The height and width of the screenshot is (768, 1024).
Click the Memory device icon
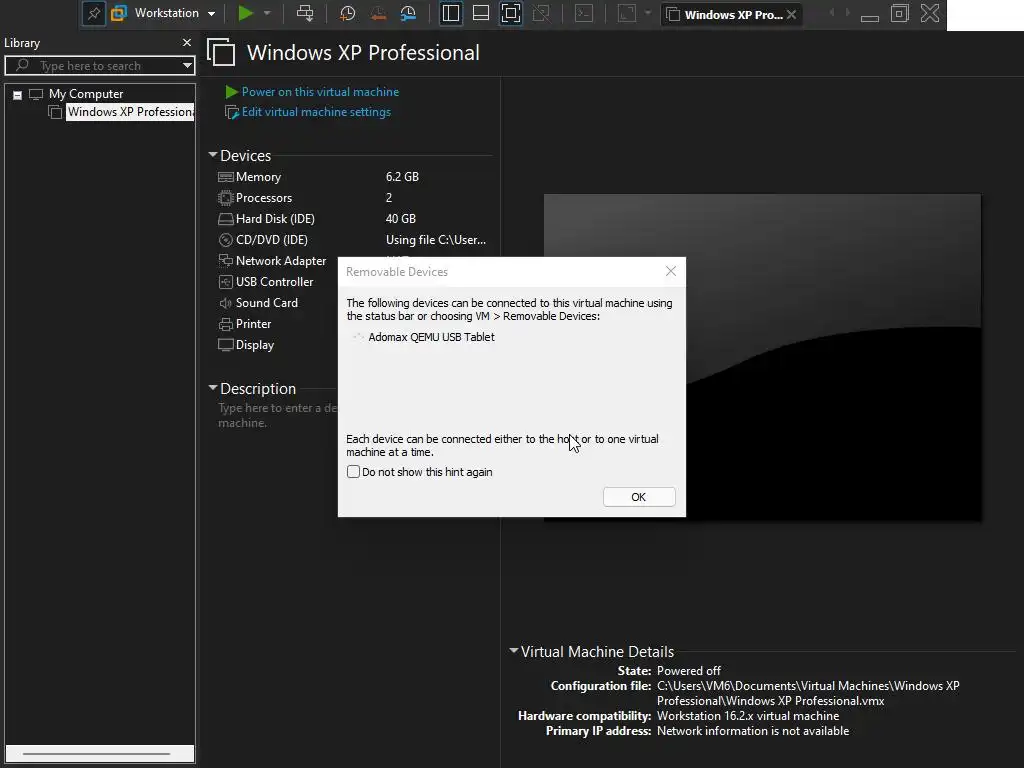pos(225,177)
